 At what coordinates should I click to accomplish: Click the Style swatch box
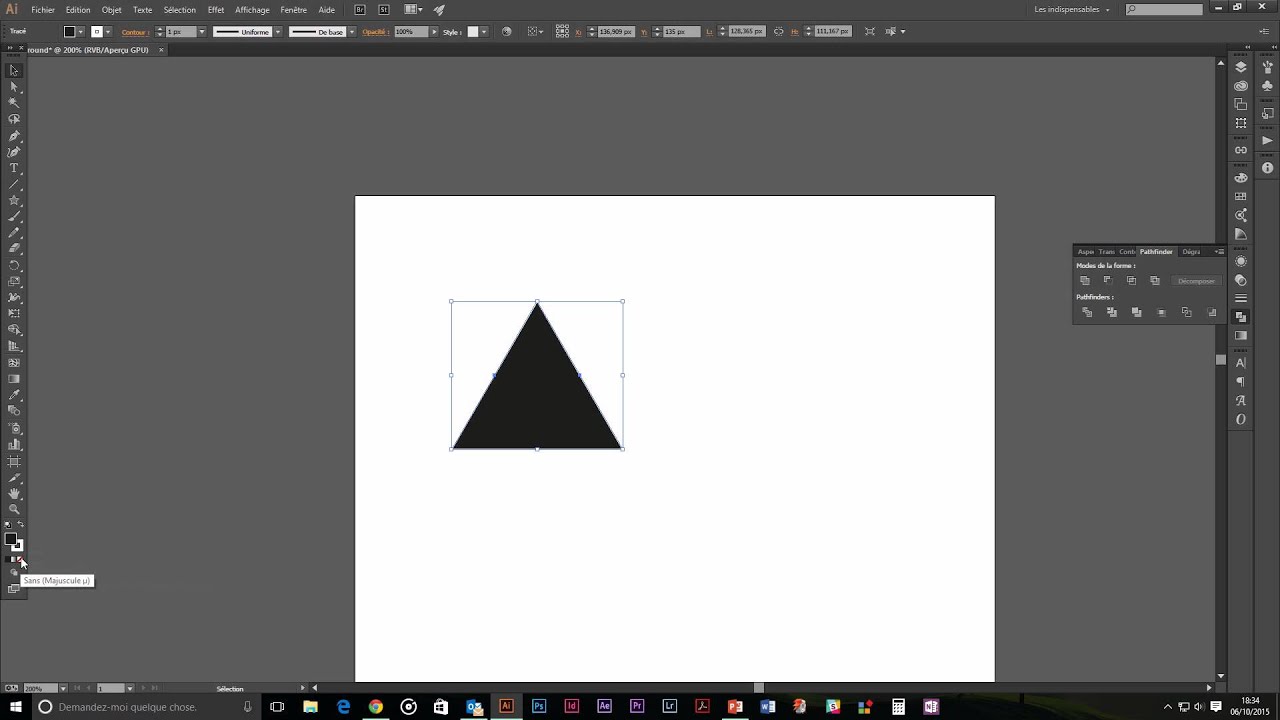click(x=473, y=32)
